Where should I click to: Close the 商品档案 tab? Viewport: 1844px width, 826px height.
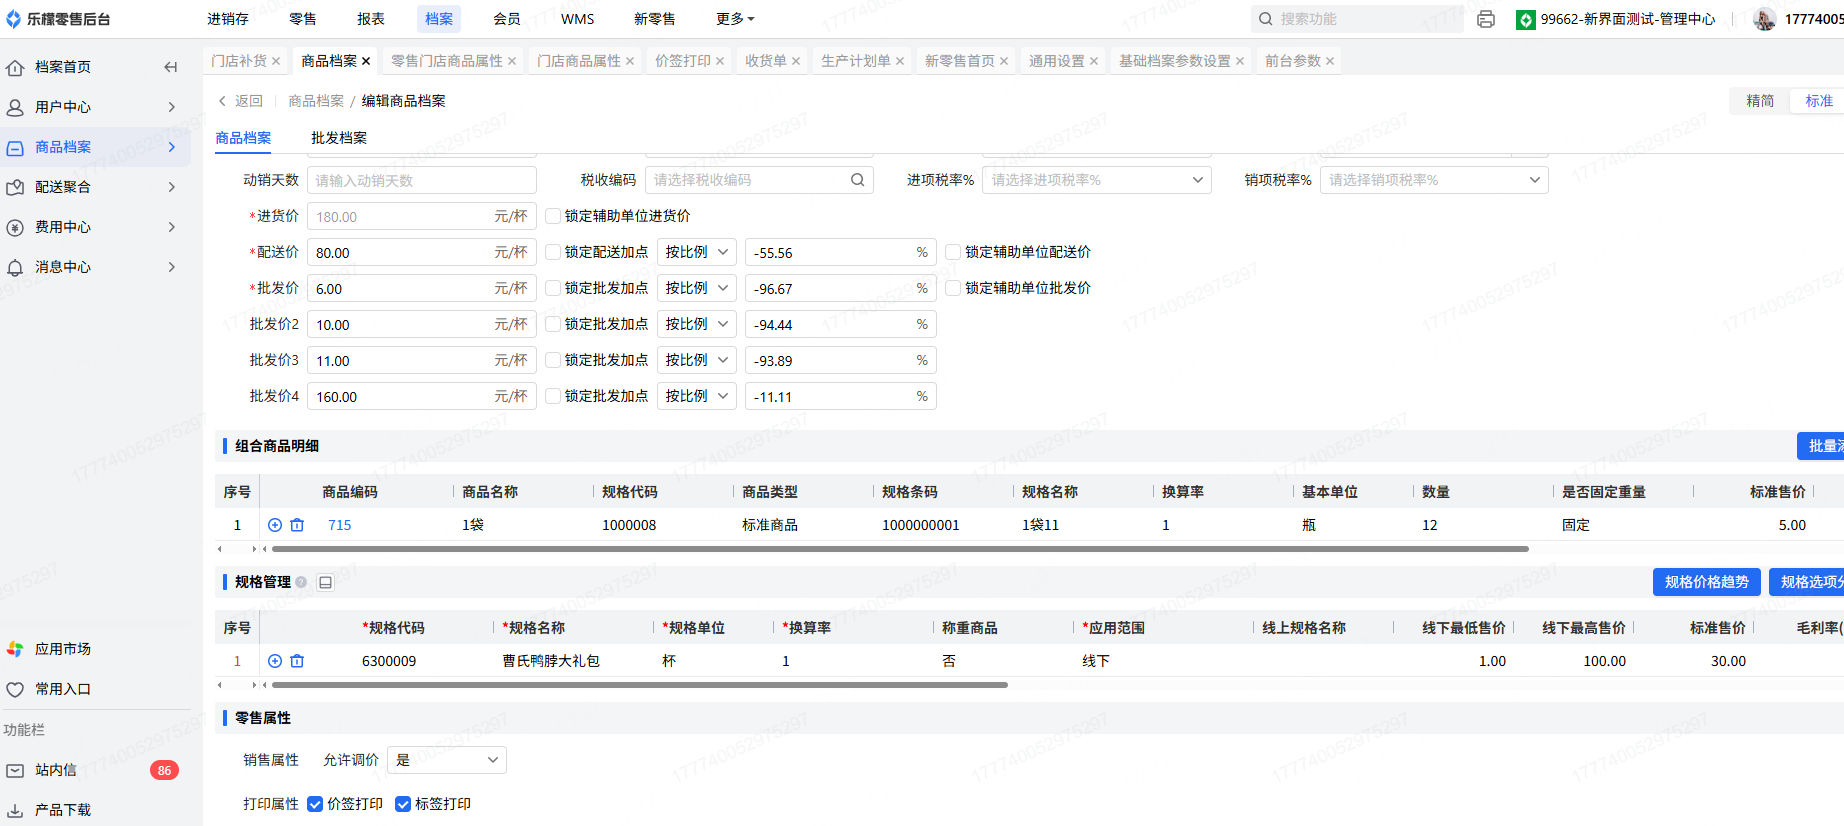tap(366, 61)
